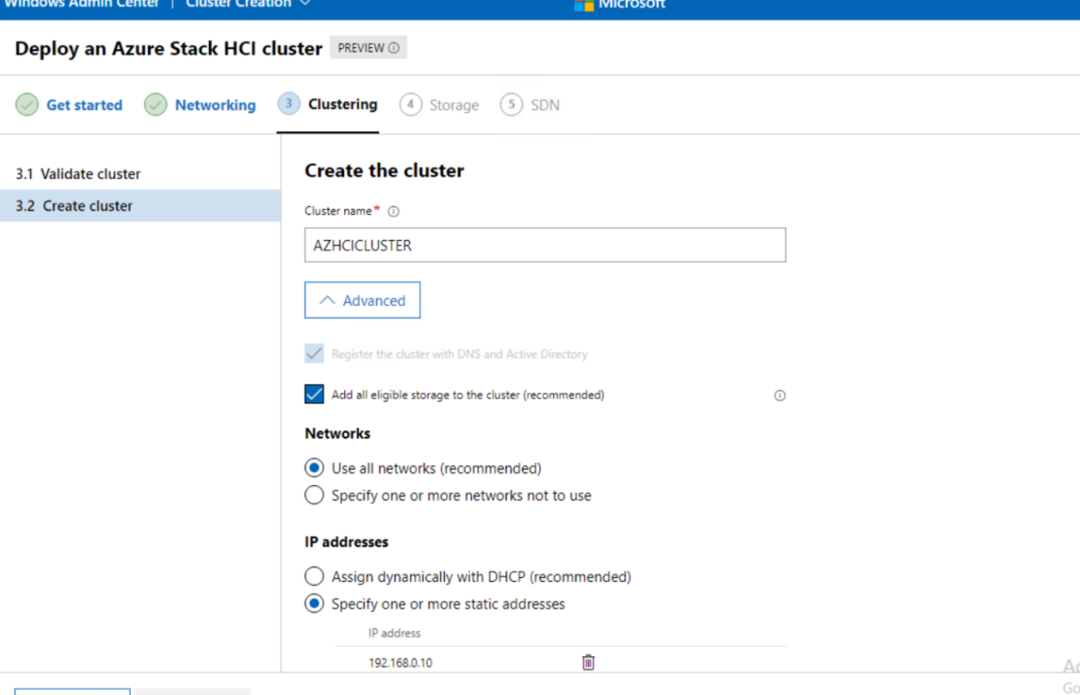
Task: Collapse the Advanced section
Action: point(362,300)
